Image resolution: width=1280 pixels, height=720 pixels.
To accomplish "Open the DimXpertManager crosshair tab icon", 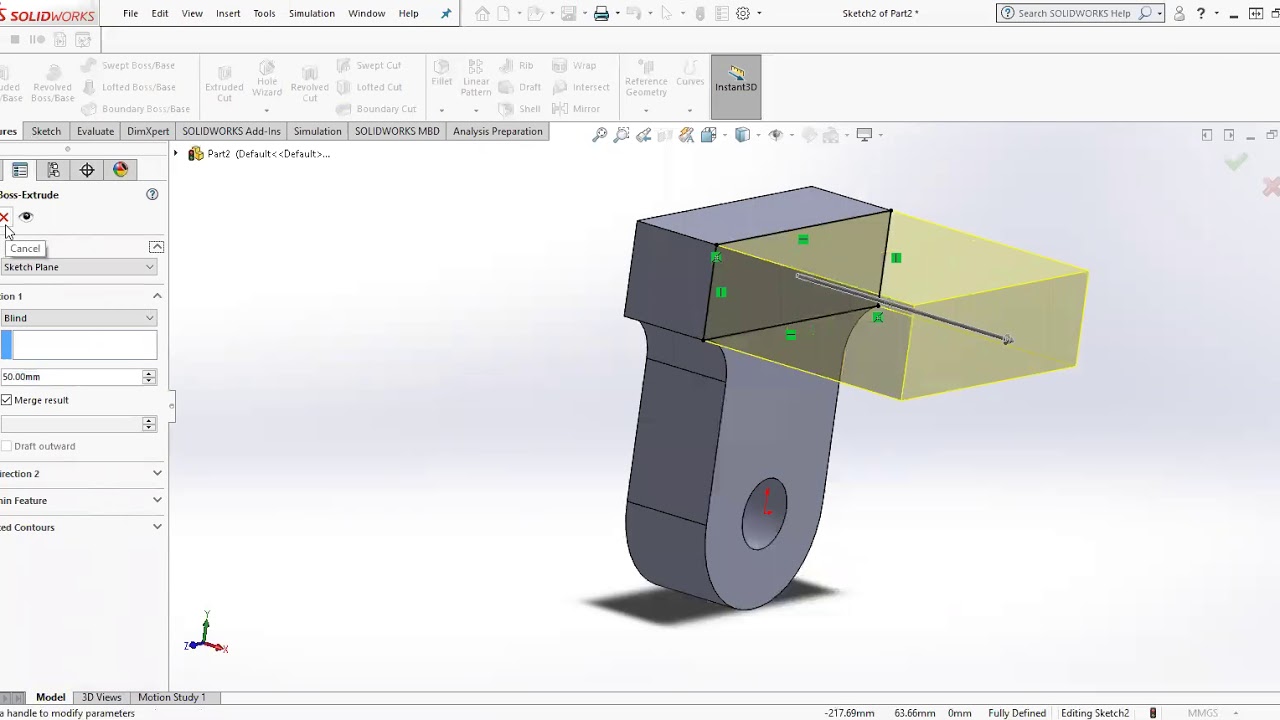I will point(87,170).
